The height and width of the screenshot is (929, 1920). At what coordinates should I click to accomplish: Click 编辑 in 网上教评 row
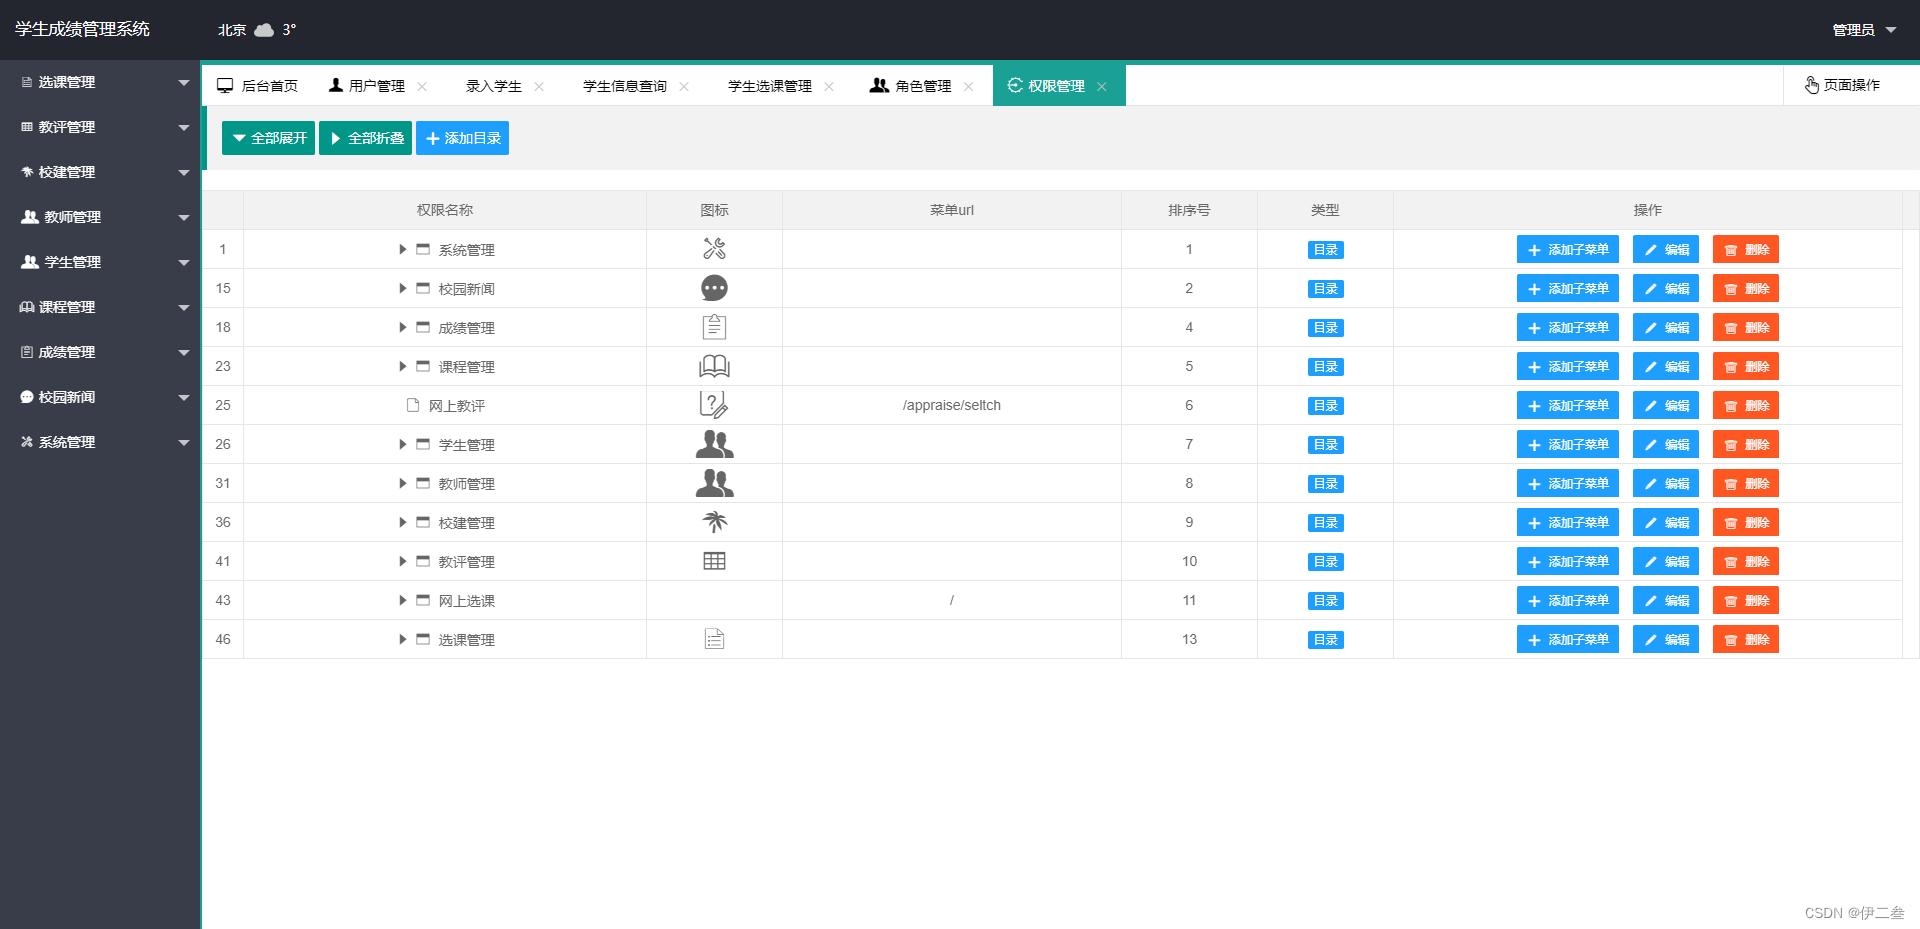pos(1665,405)
